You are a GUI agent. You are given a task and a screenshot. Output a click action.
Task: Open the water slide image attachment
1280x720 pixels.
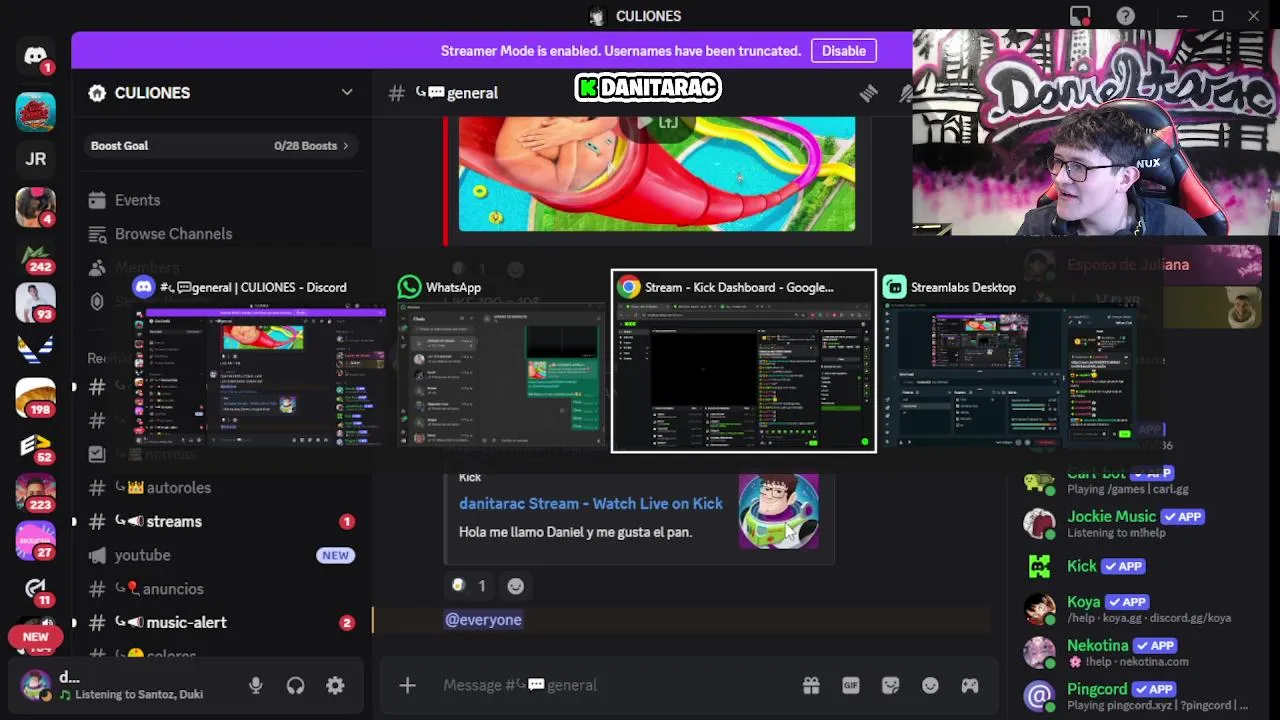pyautogui.click(x=657, y=174)
